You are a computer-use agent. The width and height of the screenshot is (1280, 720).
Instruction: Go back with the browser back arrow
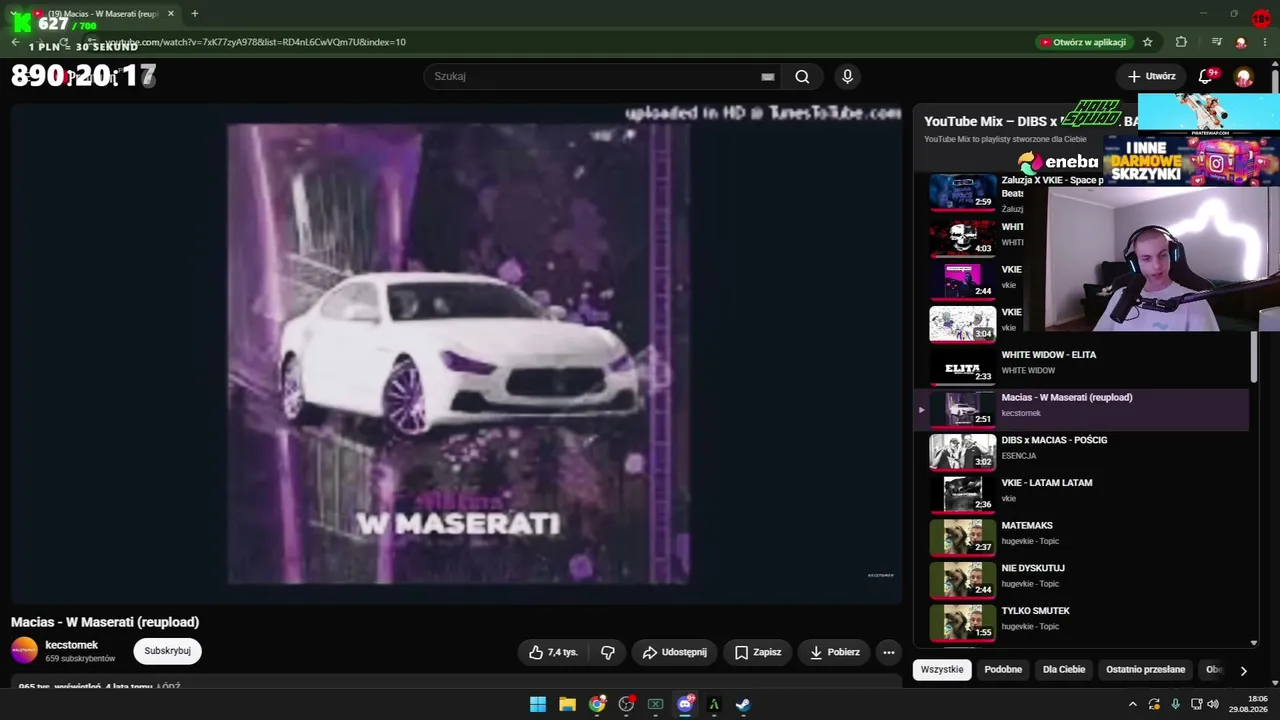(x=15, y=42)
